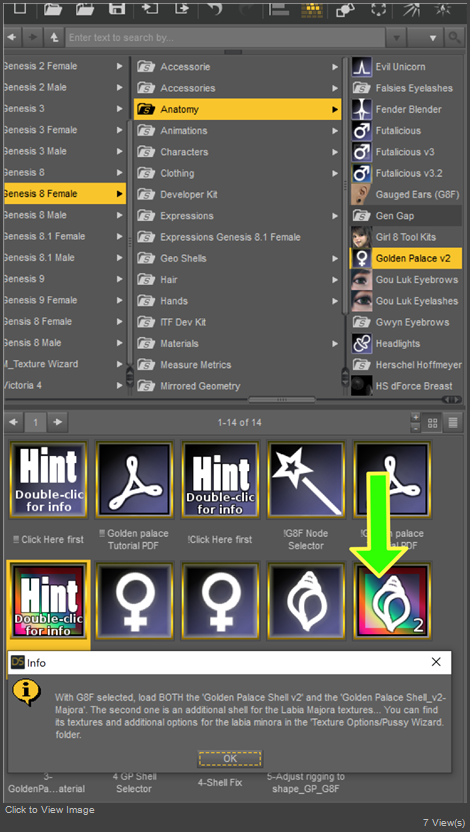This screenshot has width=470, height=832.
Task: Select Genesis 8 Female in the tree
Action: [65, 194]
